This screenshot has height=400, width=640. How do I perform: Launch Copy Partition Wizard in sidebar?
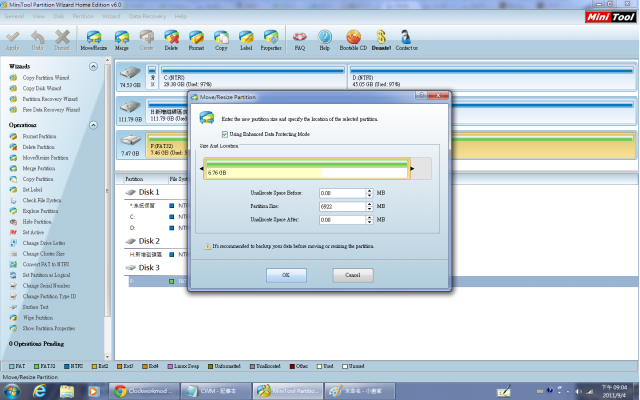click(x=46, y=78)
